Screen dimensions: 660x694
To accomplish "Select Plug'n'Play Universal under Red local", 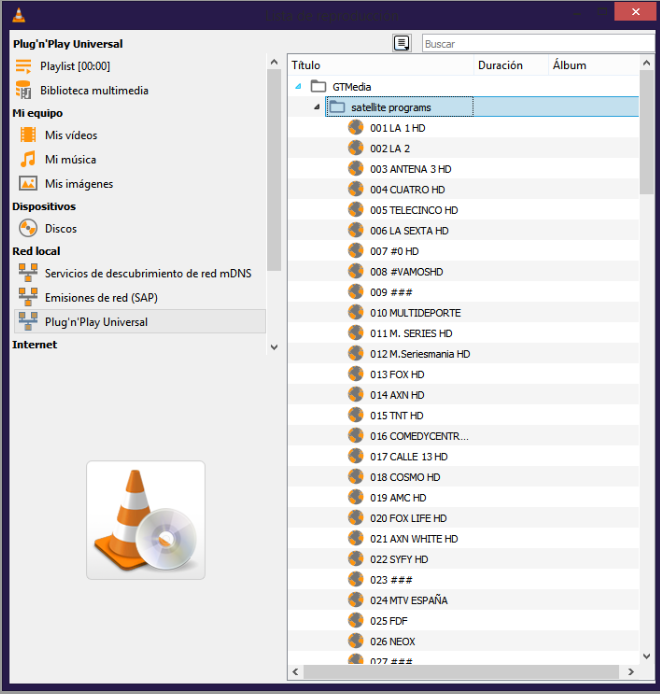I will [x=139, y=322].
